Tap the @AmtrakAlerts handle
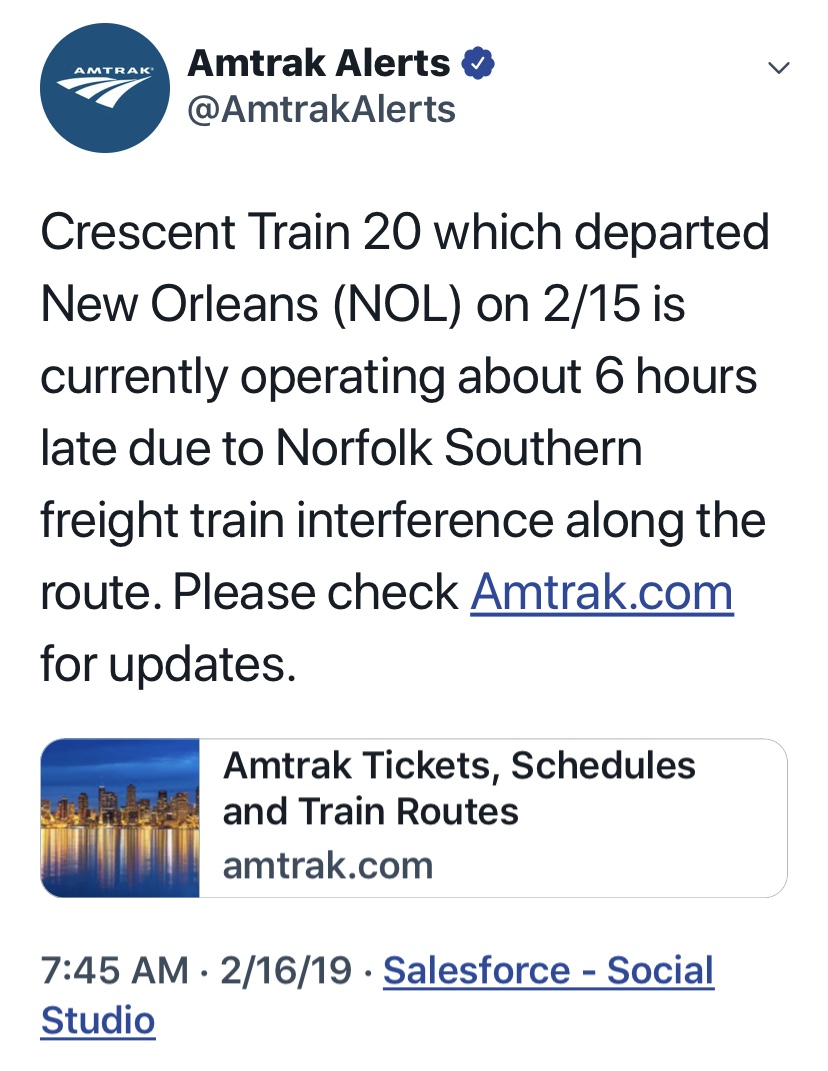 (322, 109)
